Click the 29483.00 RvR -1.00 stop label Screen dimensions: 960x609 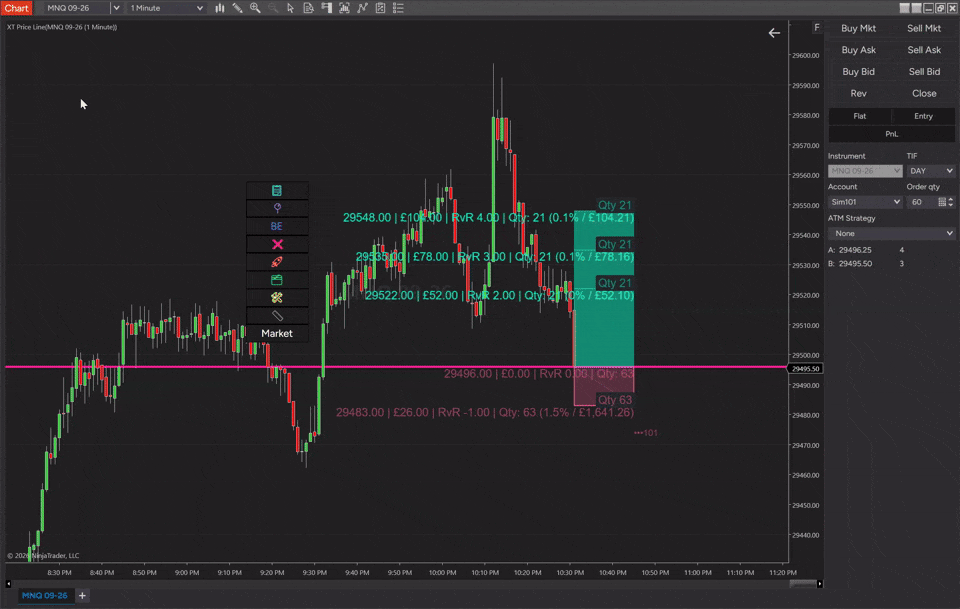click(x=485, y=413)
